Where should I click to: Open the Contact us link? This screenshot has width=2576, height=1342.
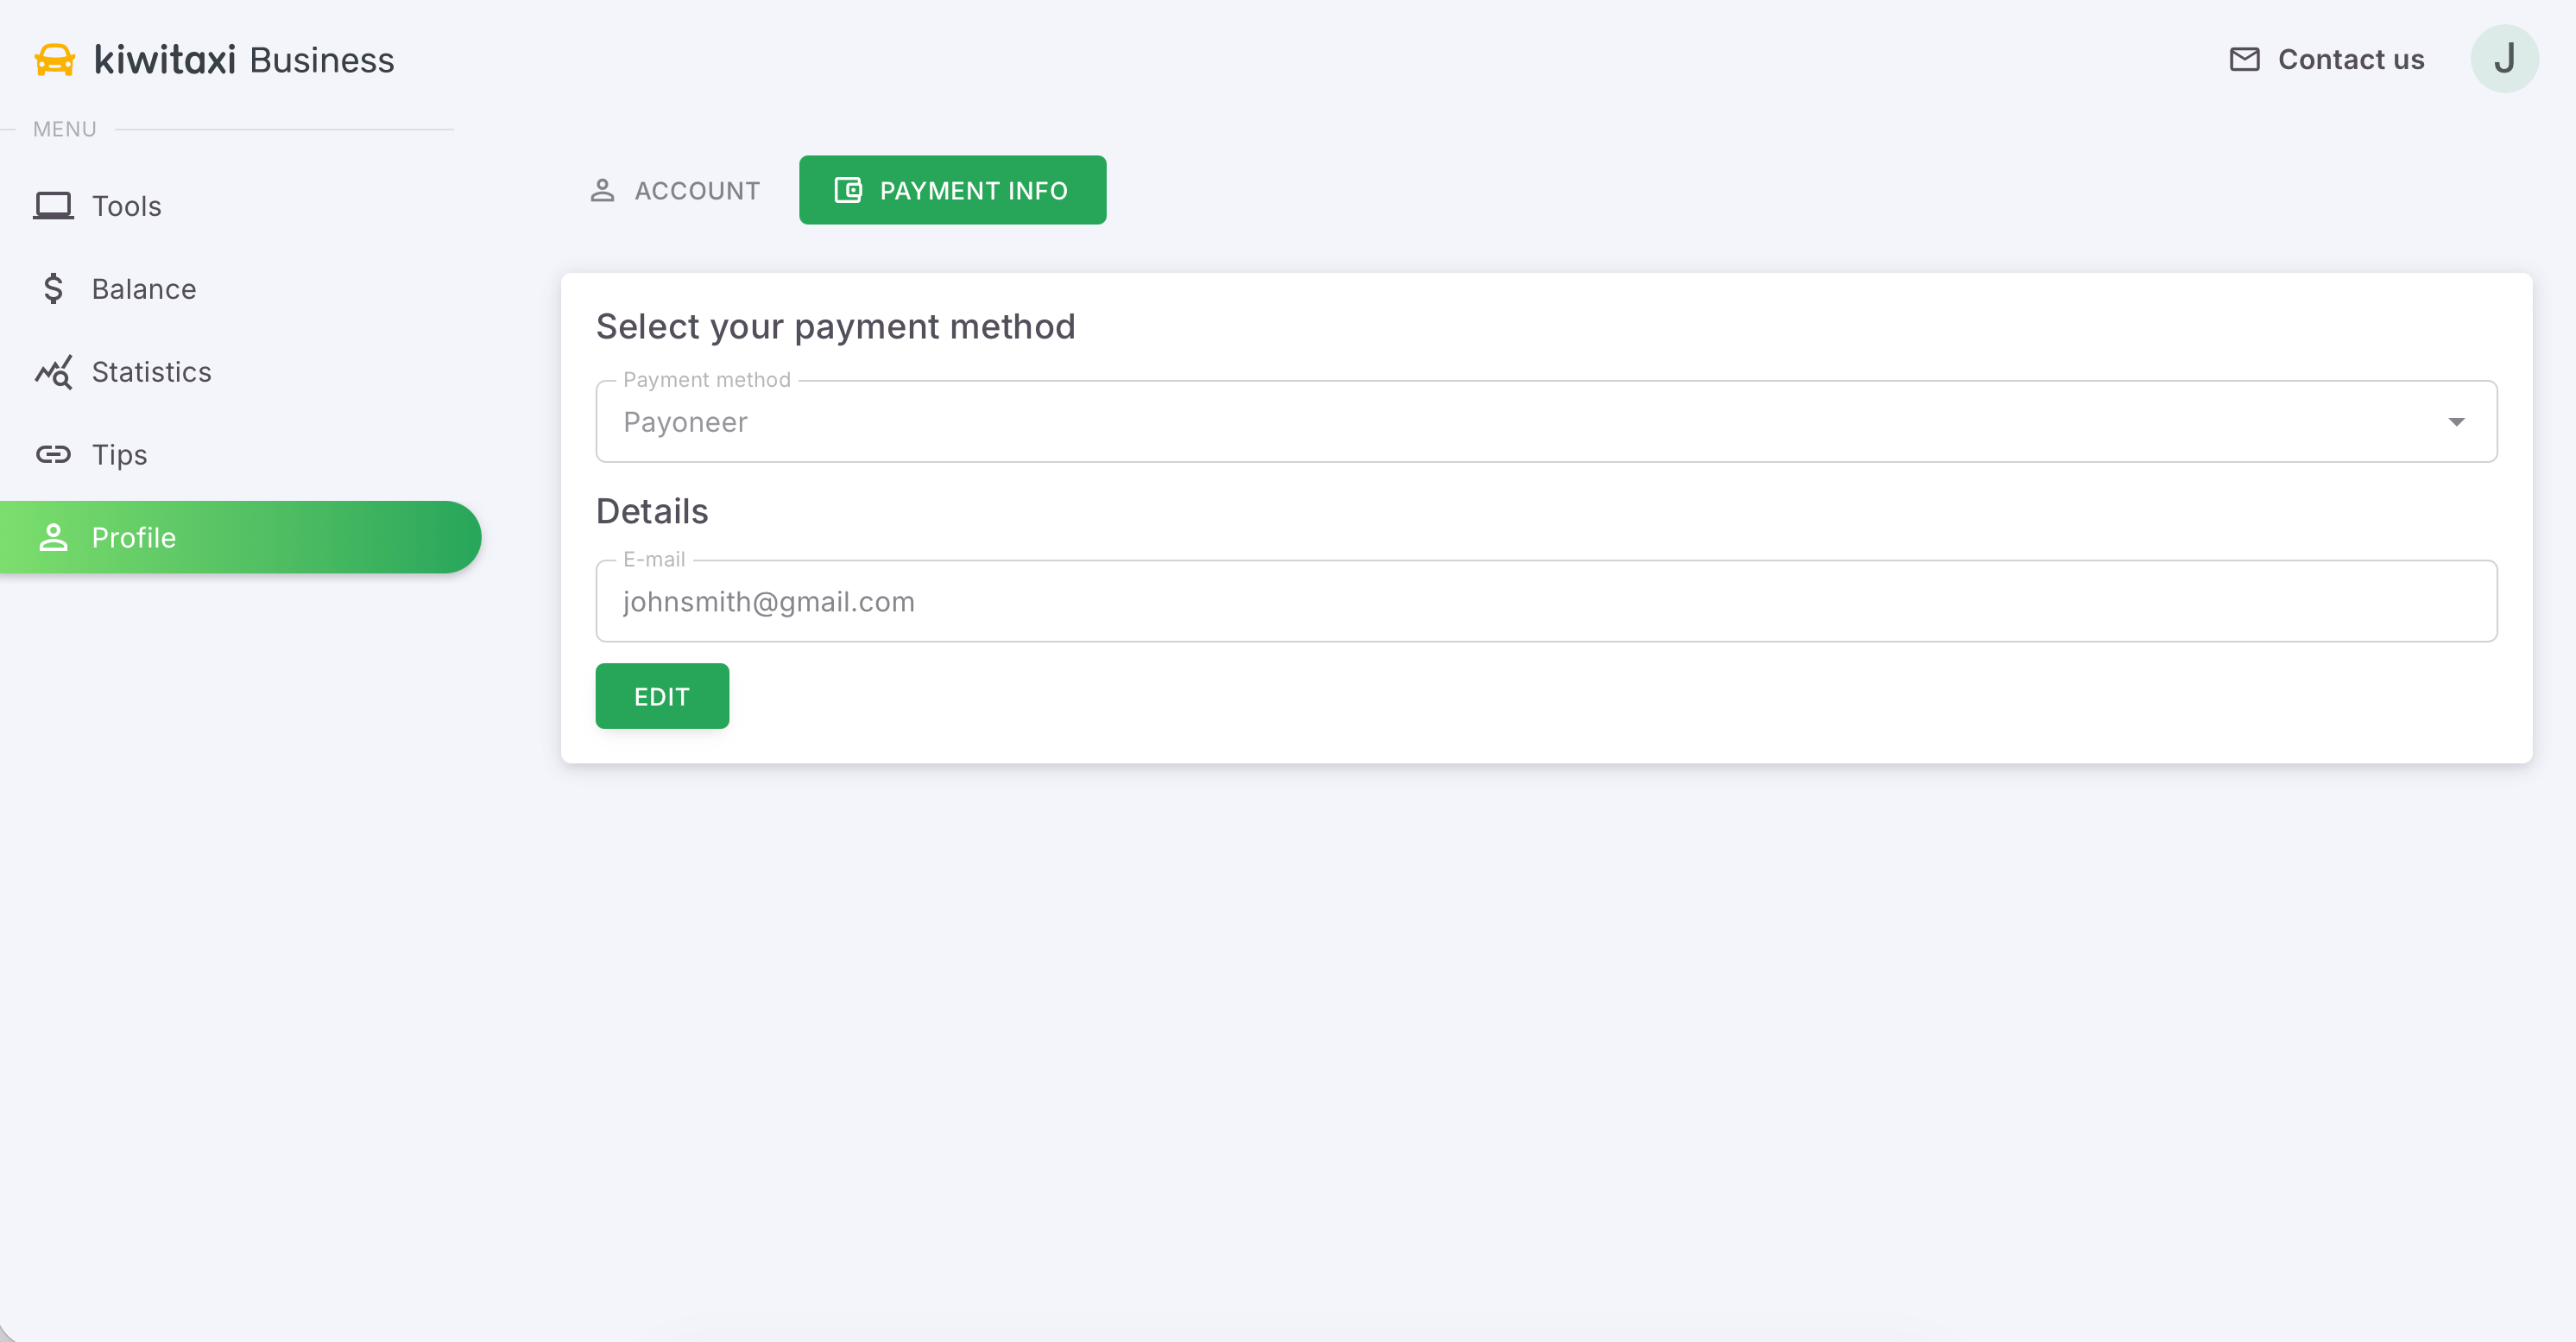point(2326,59)
